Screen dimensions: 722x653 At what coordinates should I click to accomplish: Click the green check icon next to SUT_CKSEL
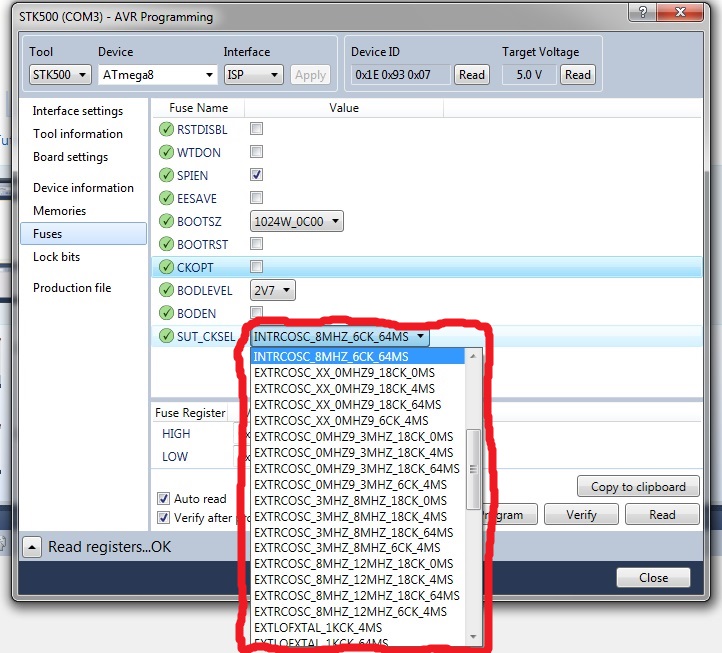pos(166,337)
